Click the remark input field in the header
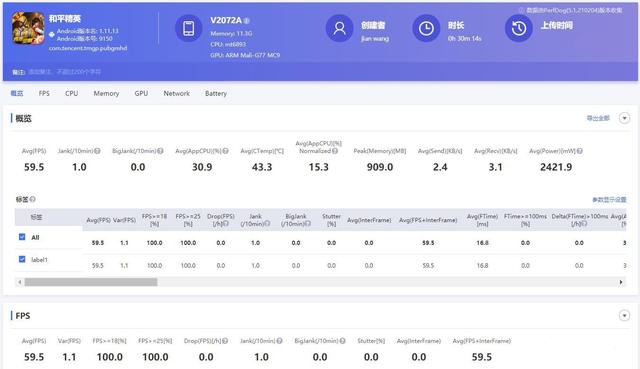Viewport: 640px width, 369px height. (x=64, y=72)
